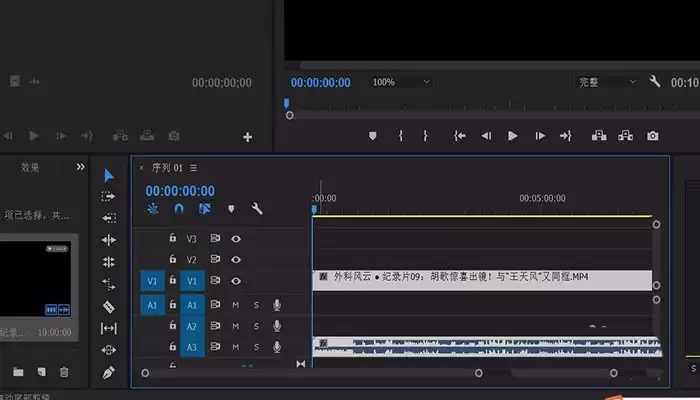The height and width of the screenshot is (400, 700).
Task: Open the 100% zoom level dropdown
Action: pos(401,82)
